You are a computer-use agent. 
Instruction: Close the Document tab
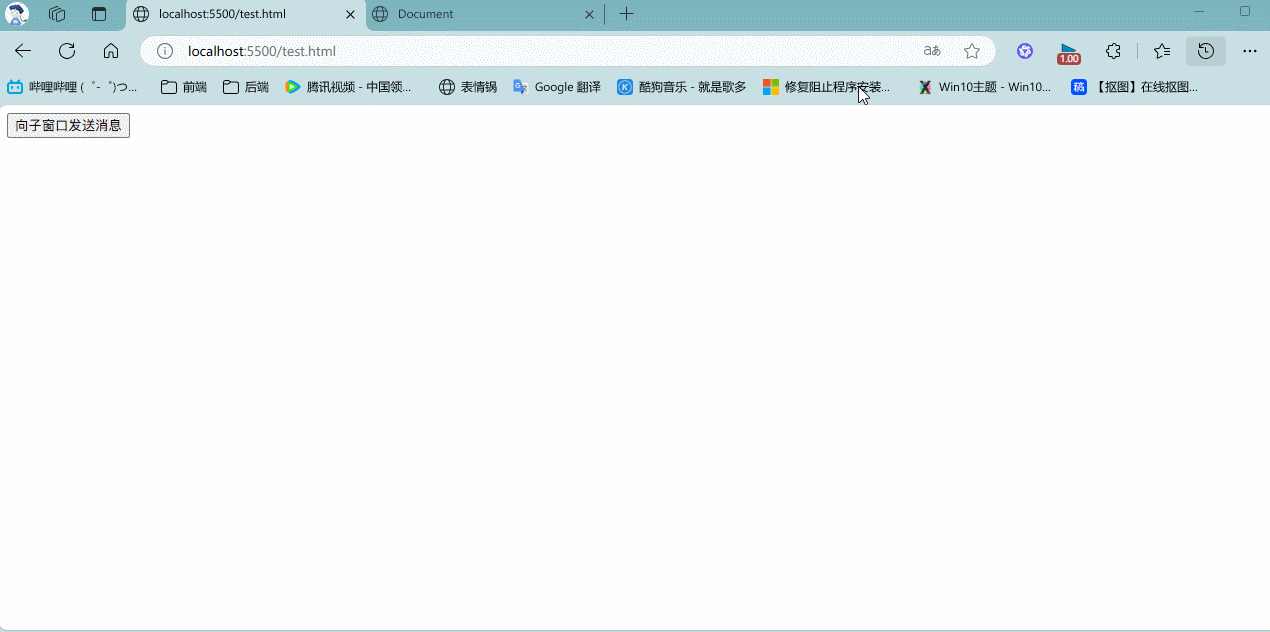click(x=589, y=14)
